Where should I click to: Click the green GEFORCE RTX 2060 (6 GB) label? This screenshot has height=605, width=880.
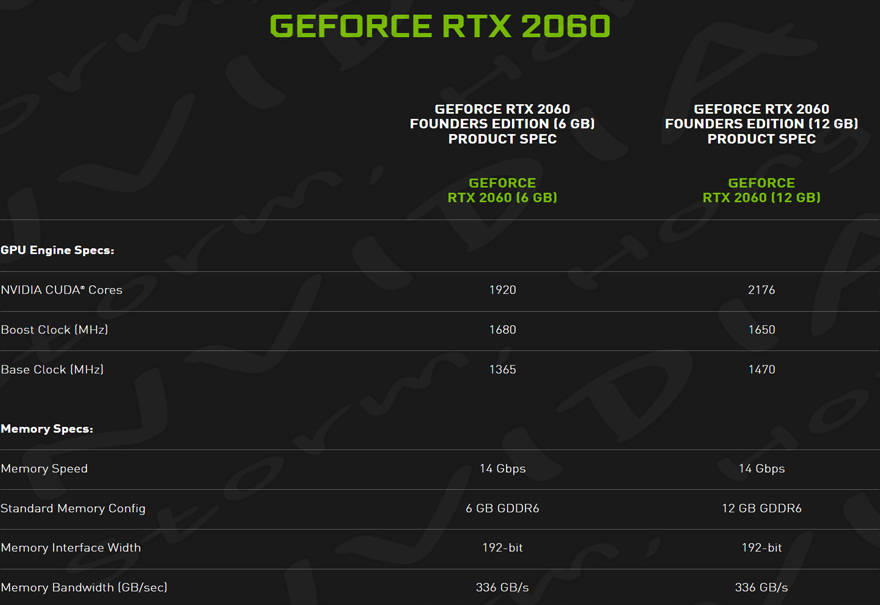coord(502,190)
